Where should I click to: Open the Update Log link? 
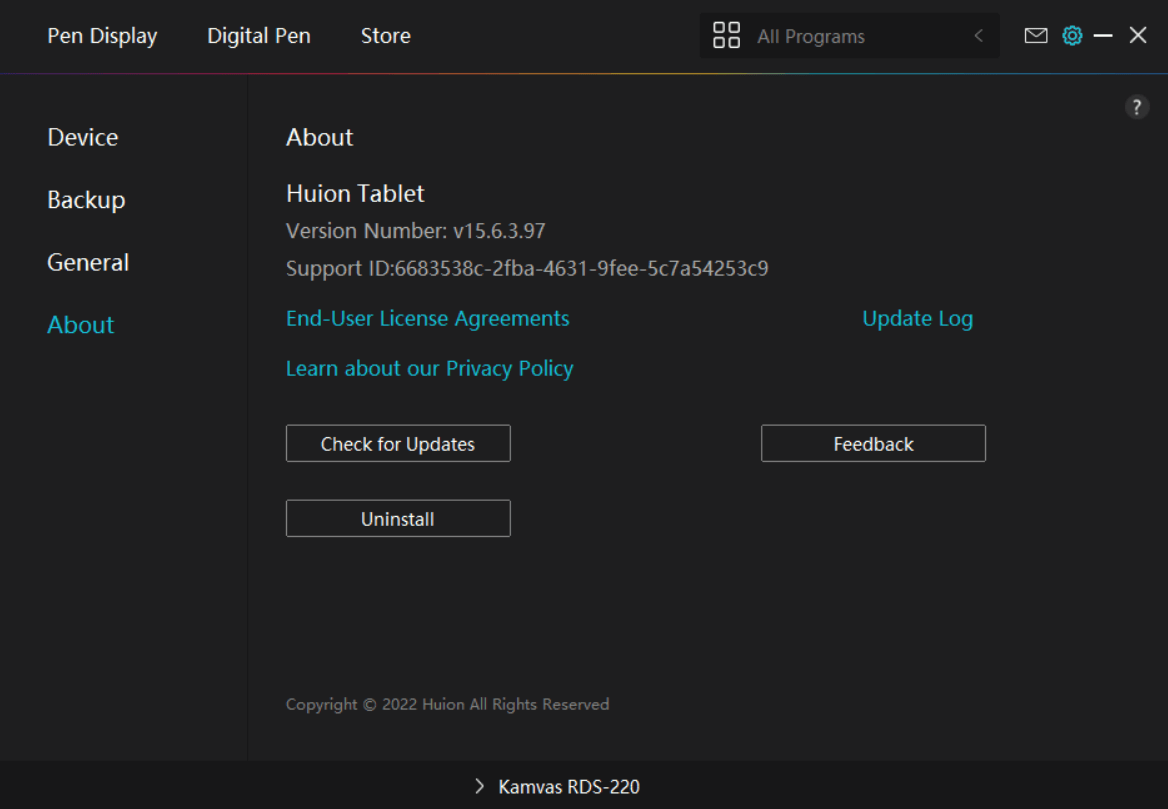pos(918,319)
